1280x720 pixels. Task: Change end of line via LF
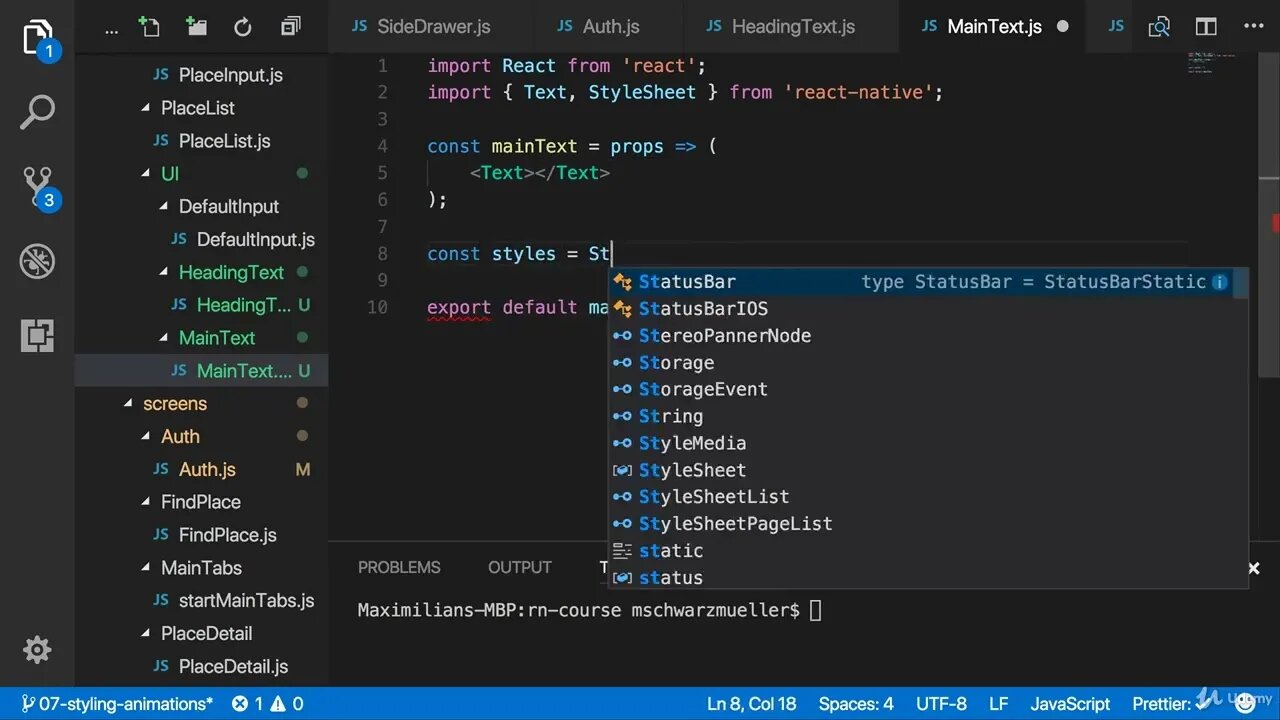pyautogui.click(x=999, y=704)
